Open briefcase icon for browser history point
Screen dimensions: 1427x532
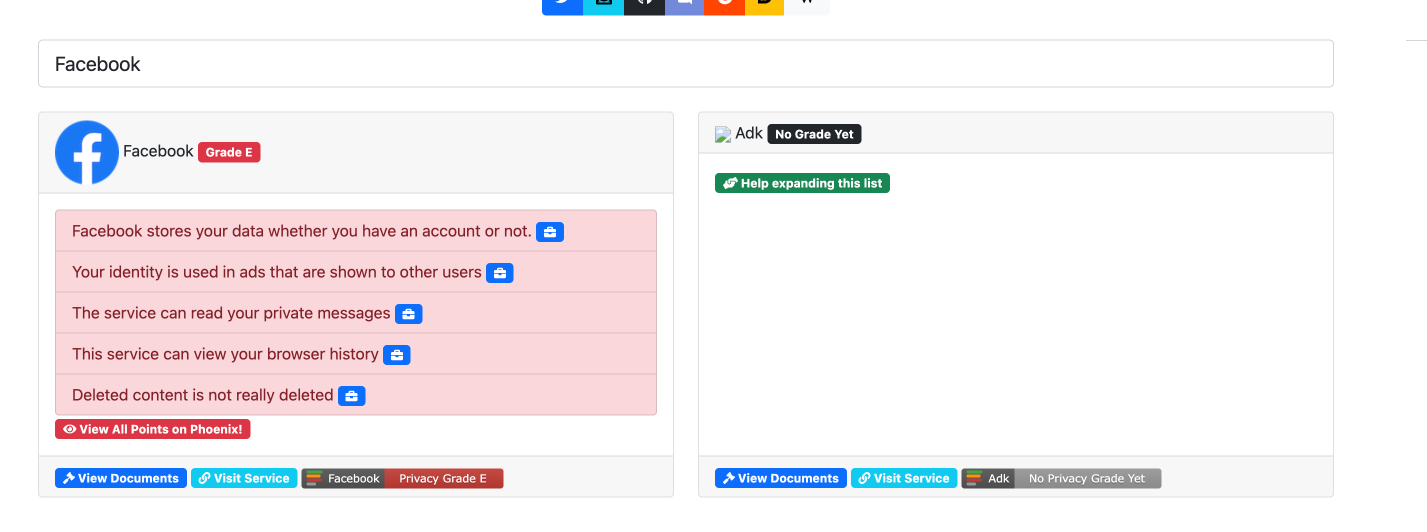[x=397, y=355]
